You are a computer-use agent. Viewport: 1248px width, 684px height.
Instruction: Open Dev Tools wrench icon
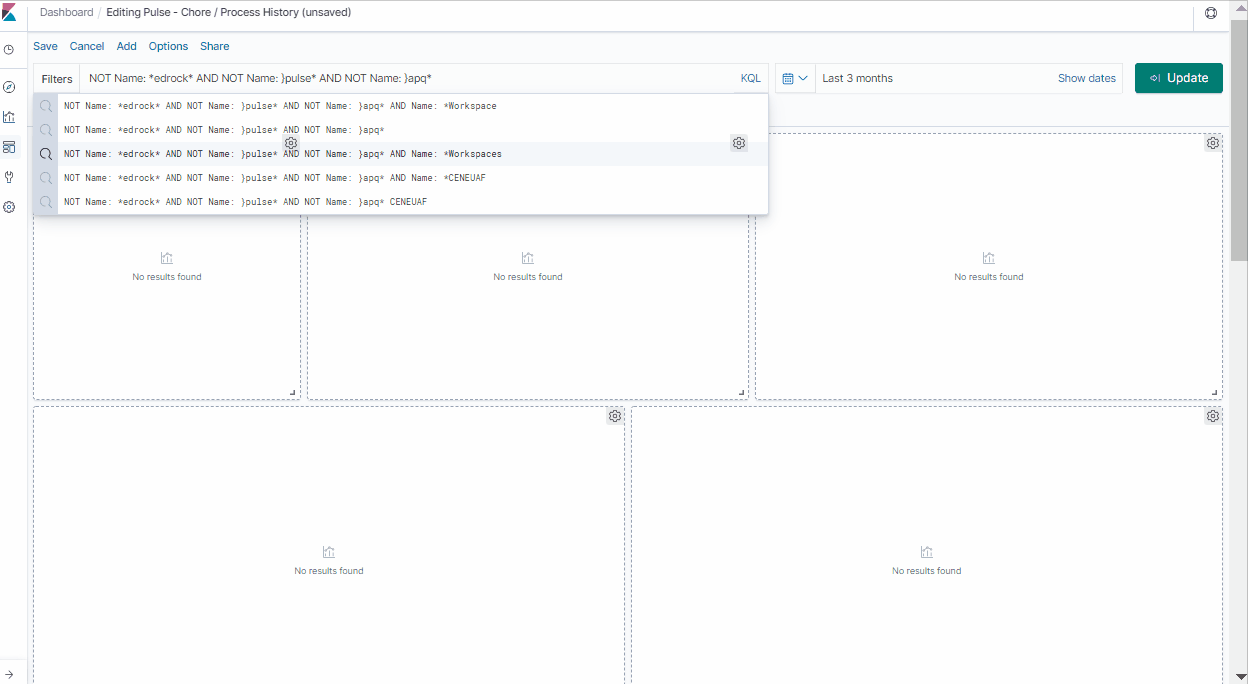9,177
